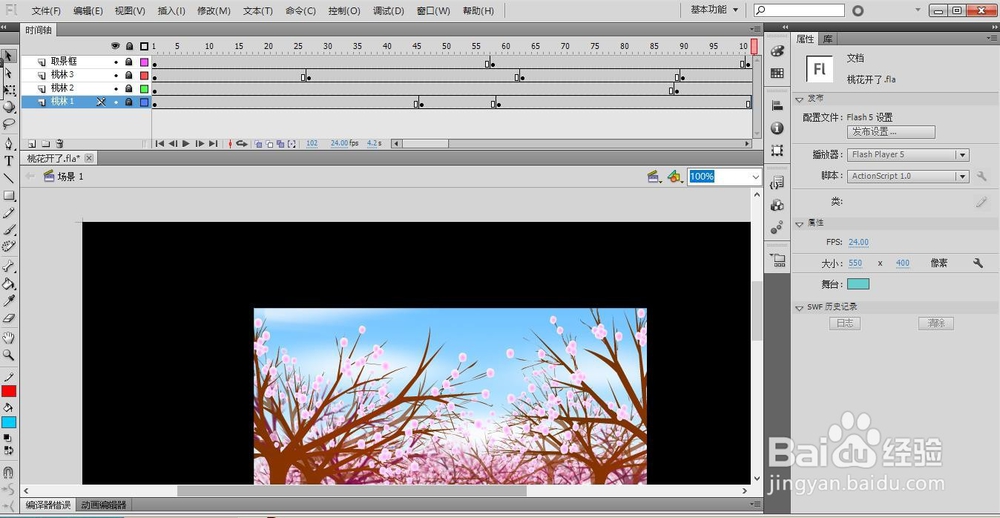
Task: Collapse the SWF 历史记录 section
Action: coord(799,307)
